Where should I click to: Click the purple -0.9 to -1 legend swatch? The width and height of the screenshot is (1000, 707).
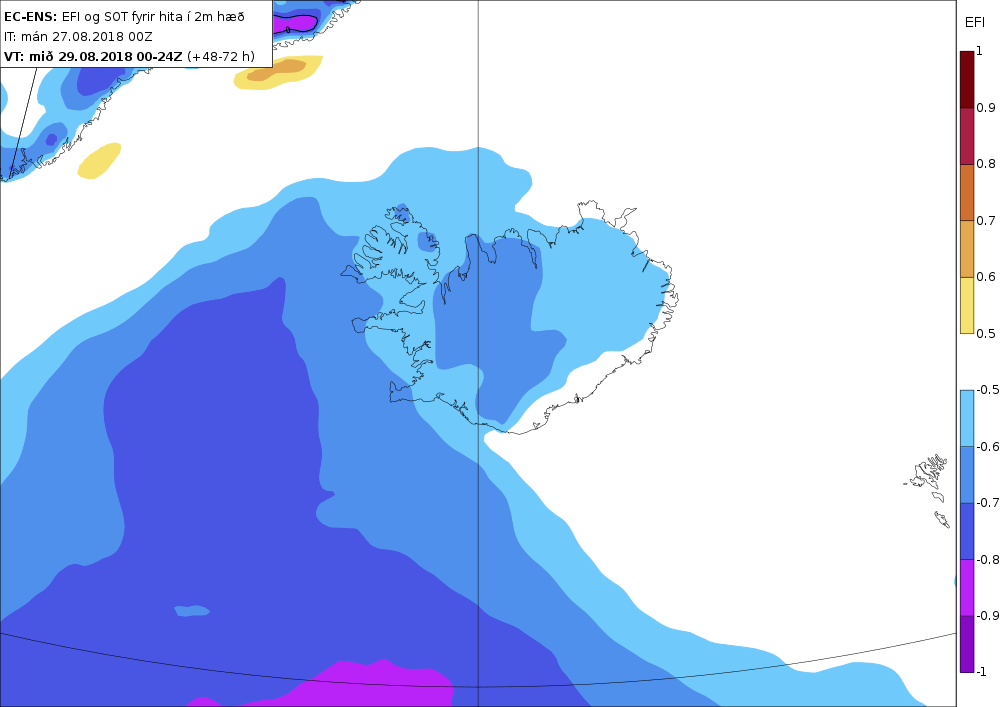tap(967, 644)
